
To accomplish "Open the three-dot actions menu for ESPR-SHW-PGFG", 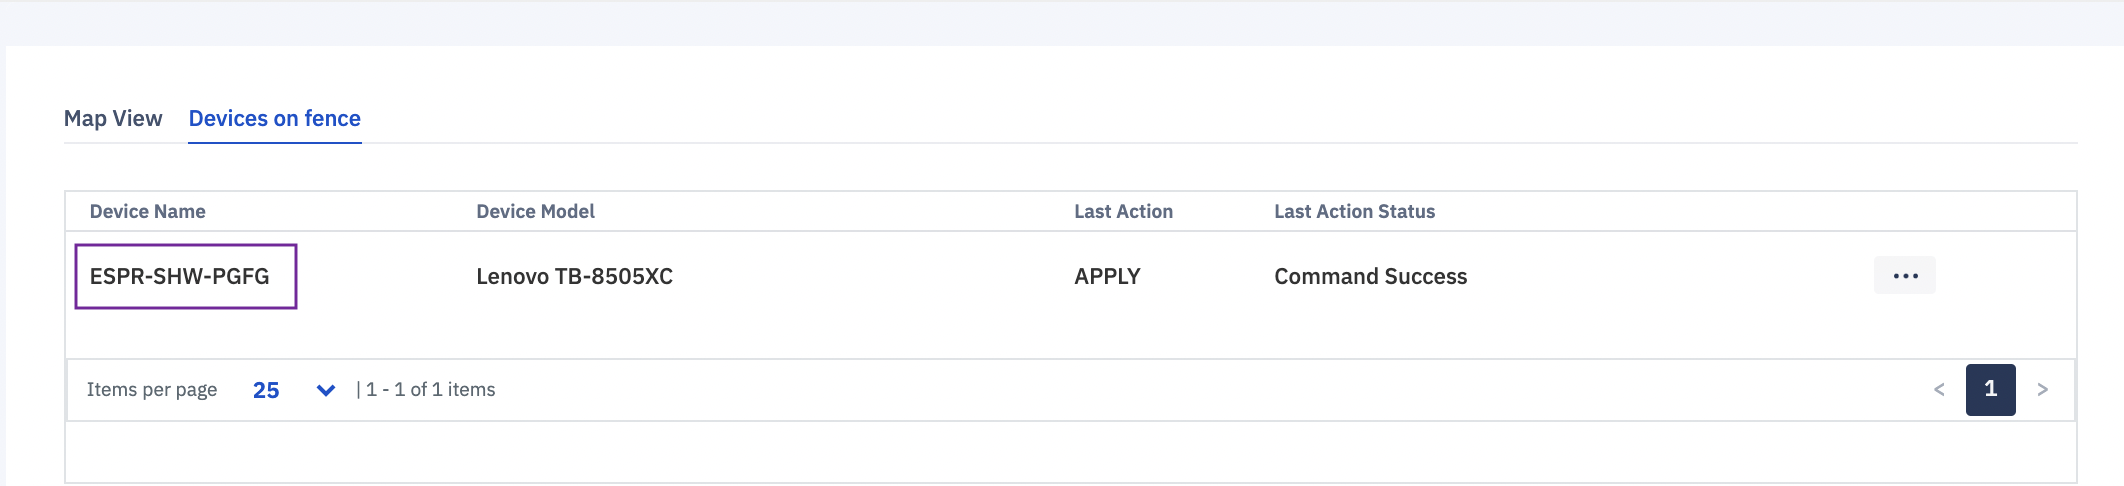I will pos(1905,276).
